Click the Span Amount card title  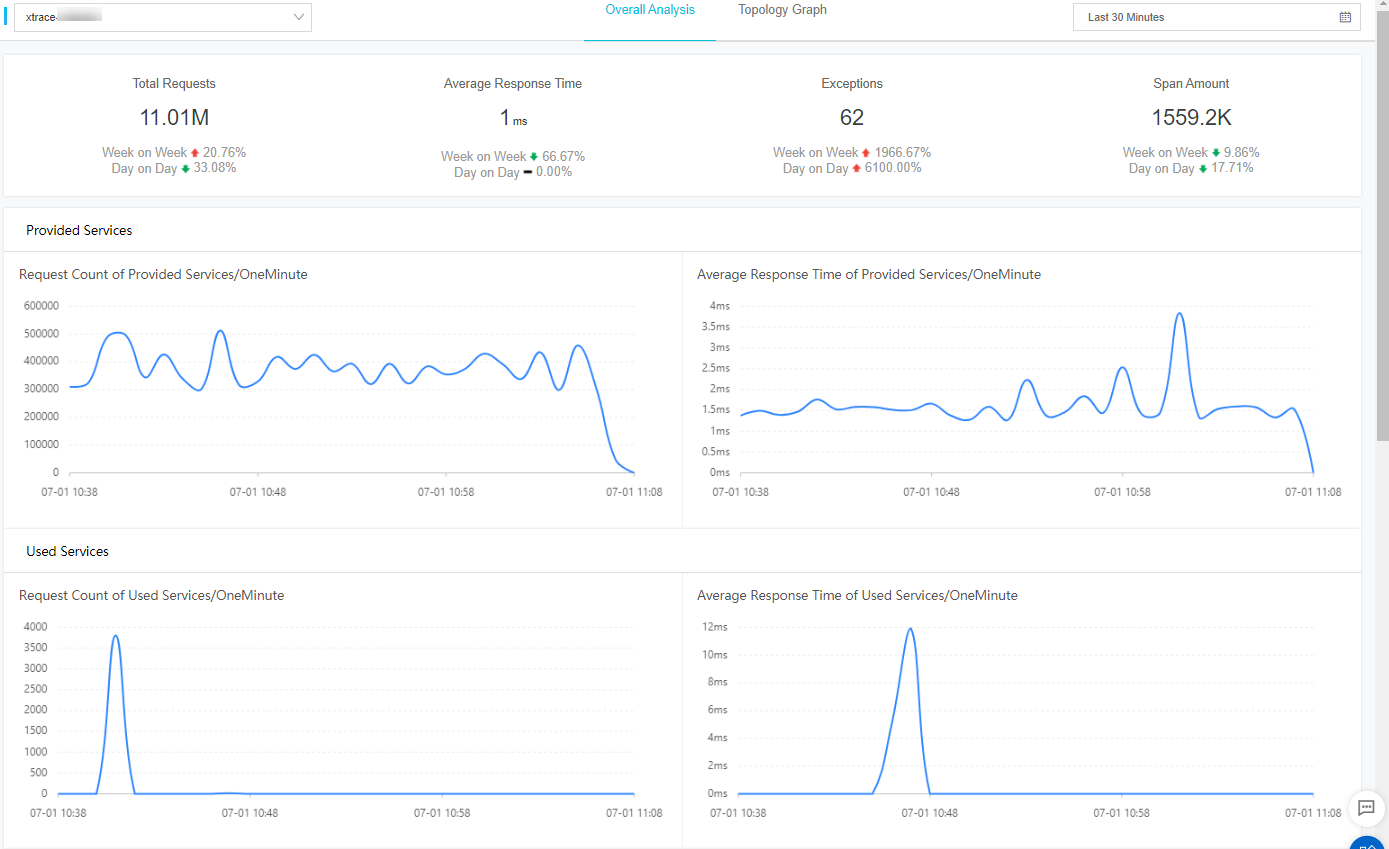tap(1191, 84)
